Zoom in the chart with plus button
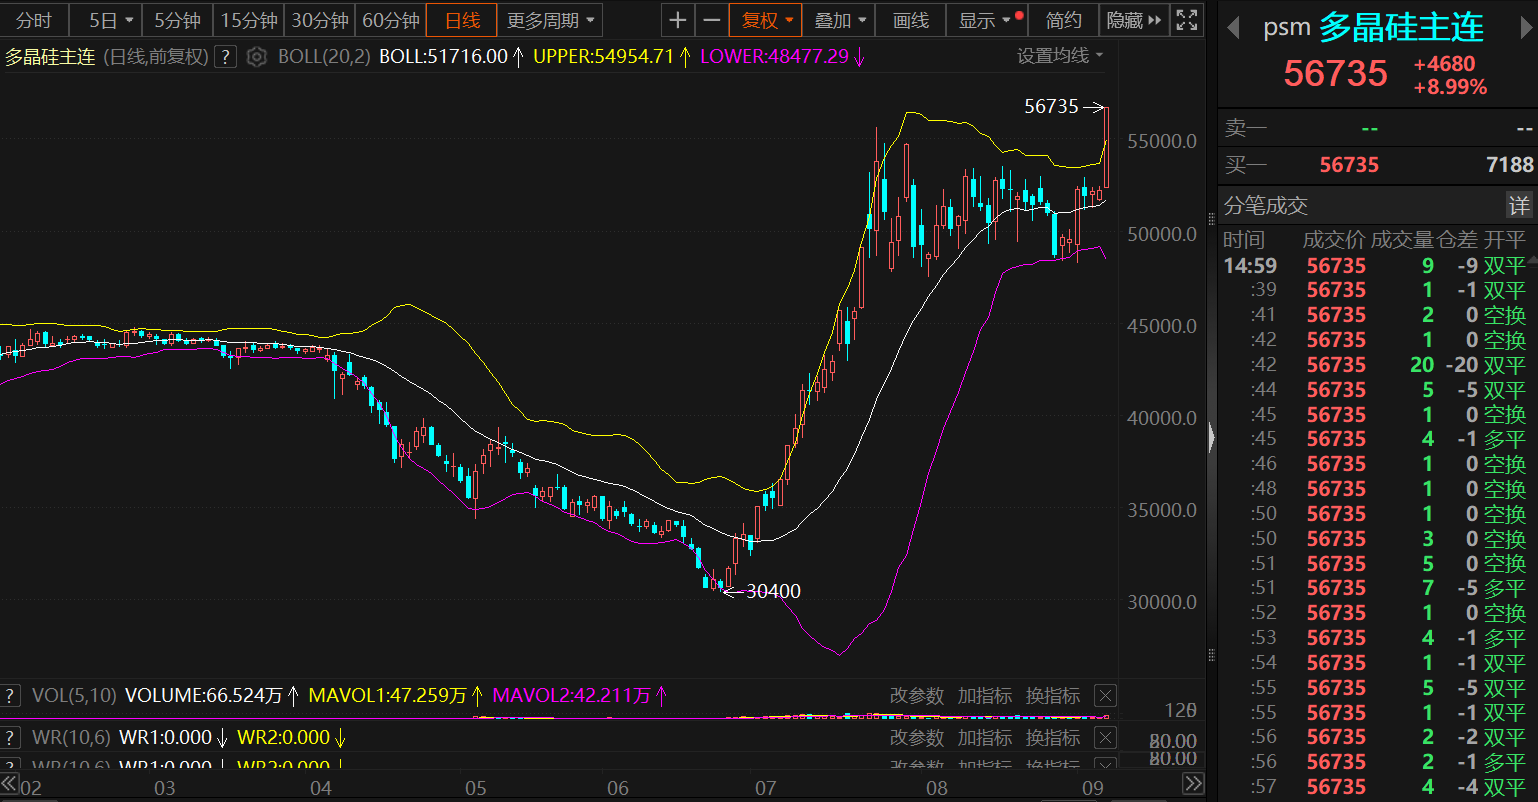The height and width of the screenshot is (802, 1538). click(x=678, y=20)
